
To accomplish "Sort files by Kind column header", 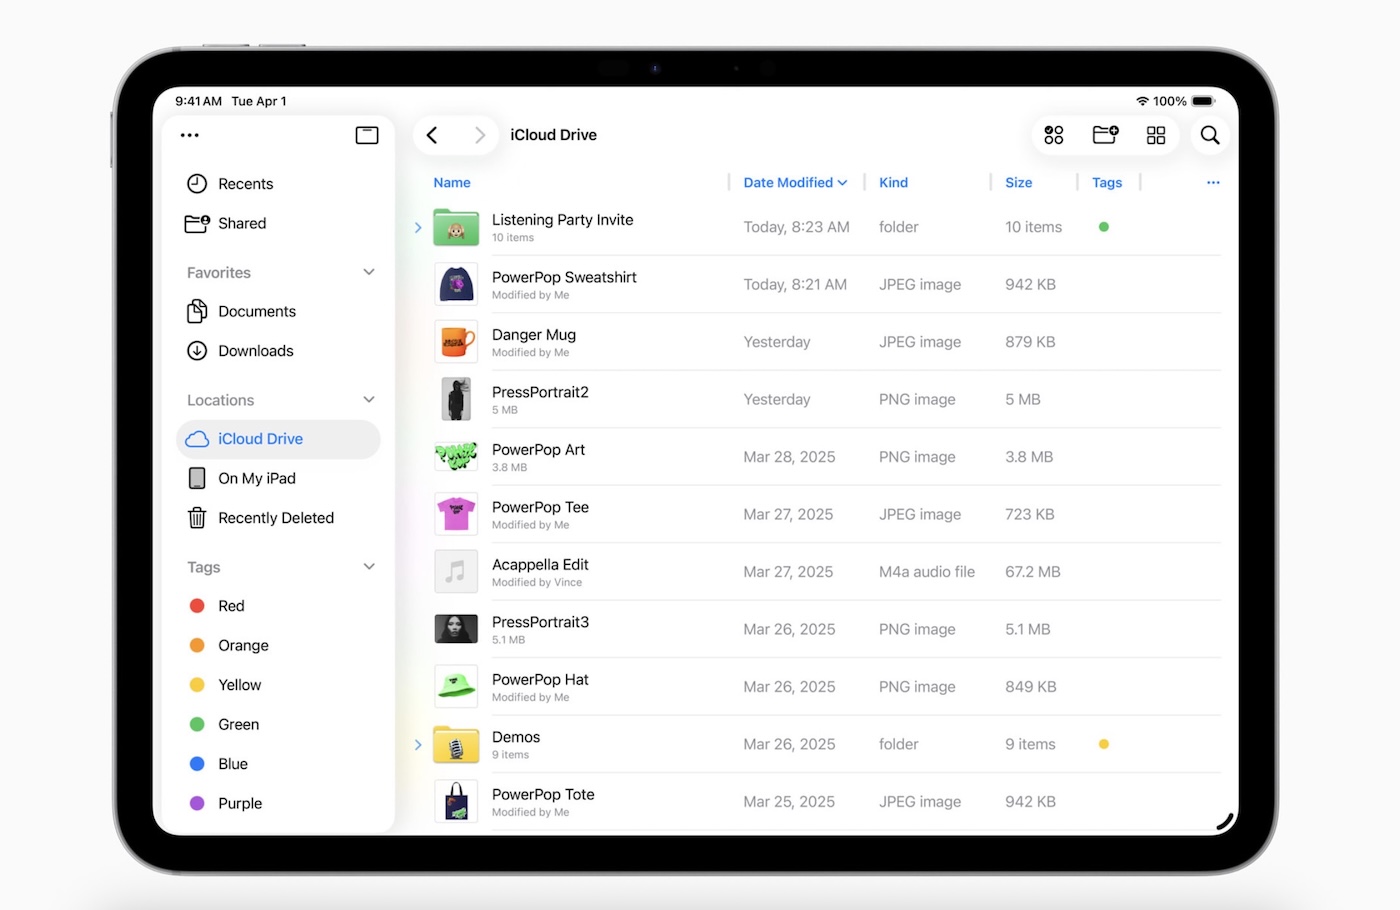I will (893, 183).
